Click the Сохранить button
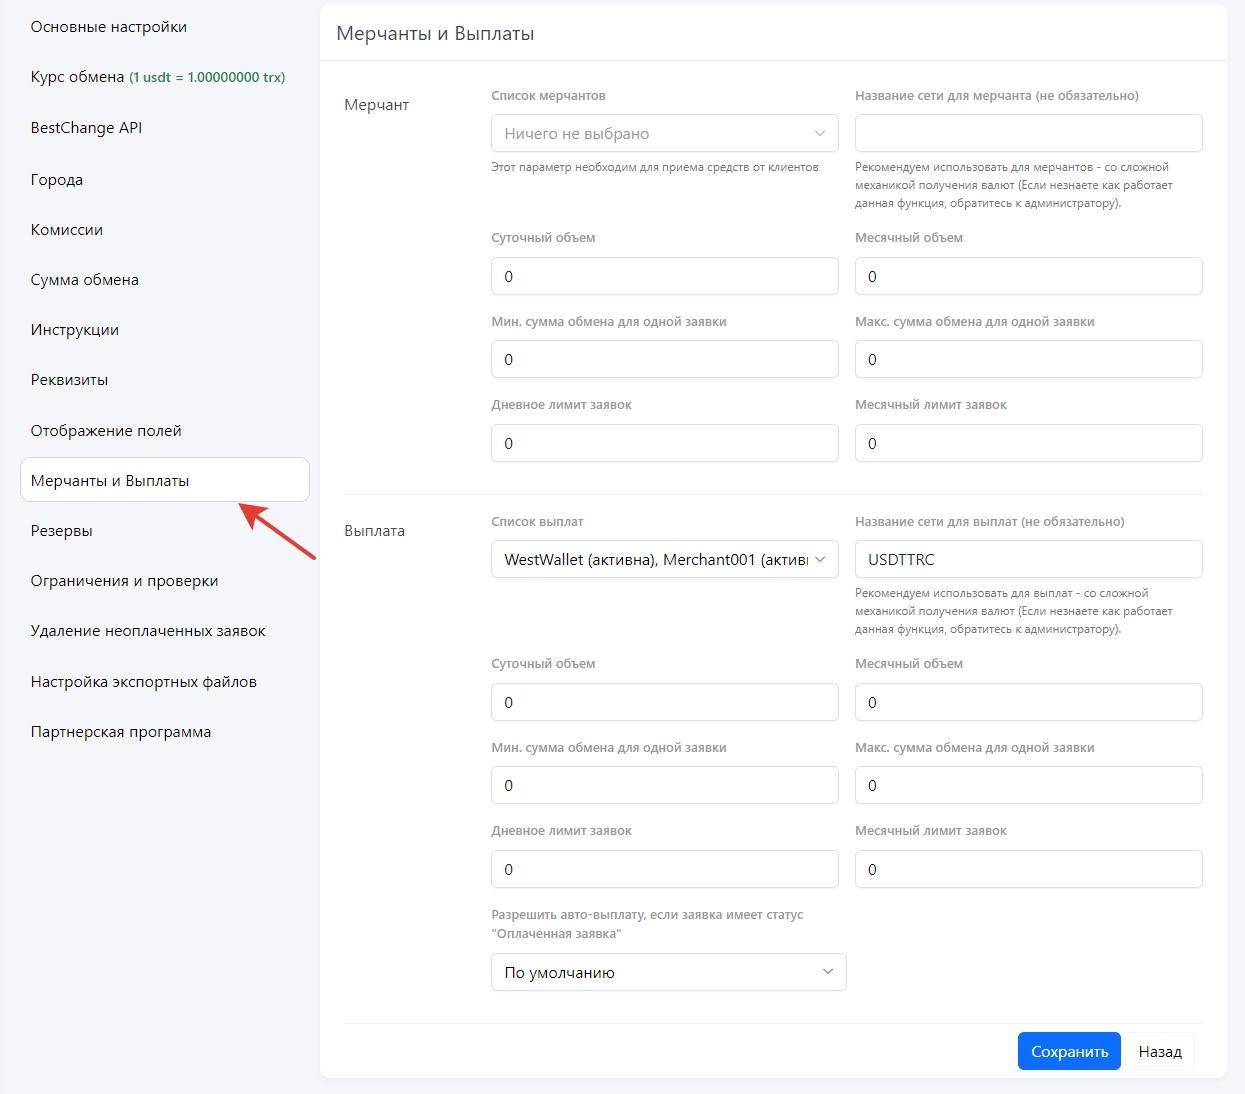 (1069, 1051)
